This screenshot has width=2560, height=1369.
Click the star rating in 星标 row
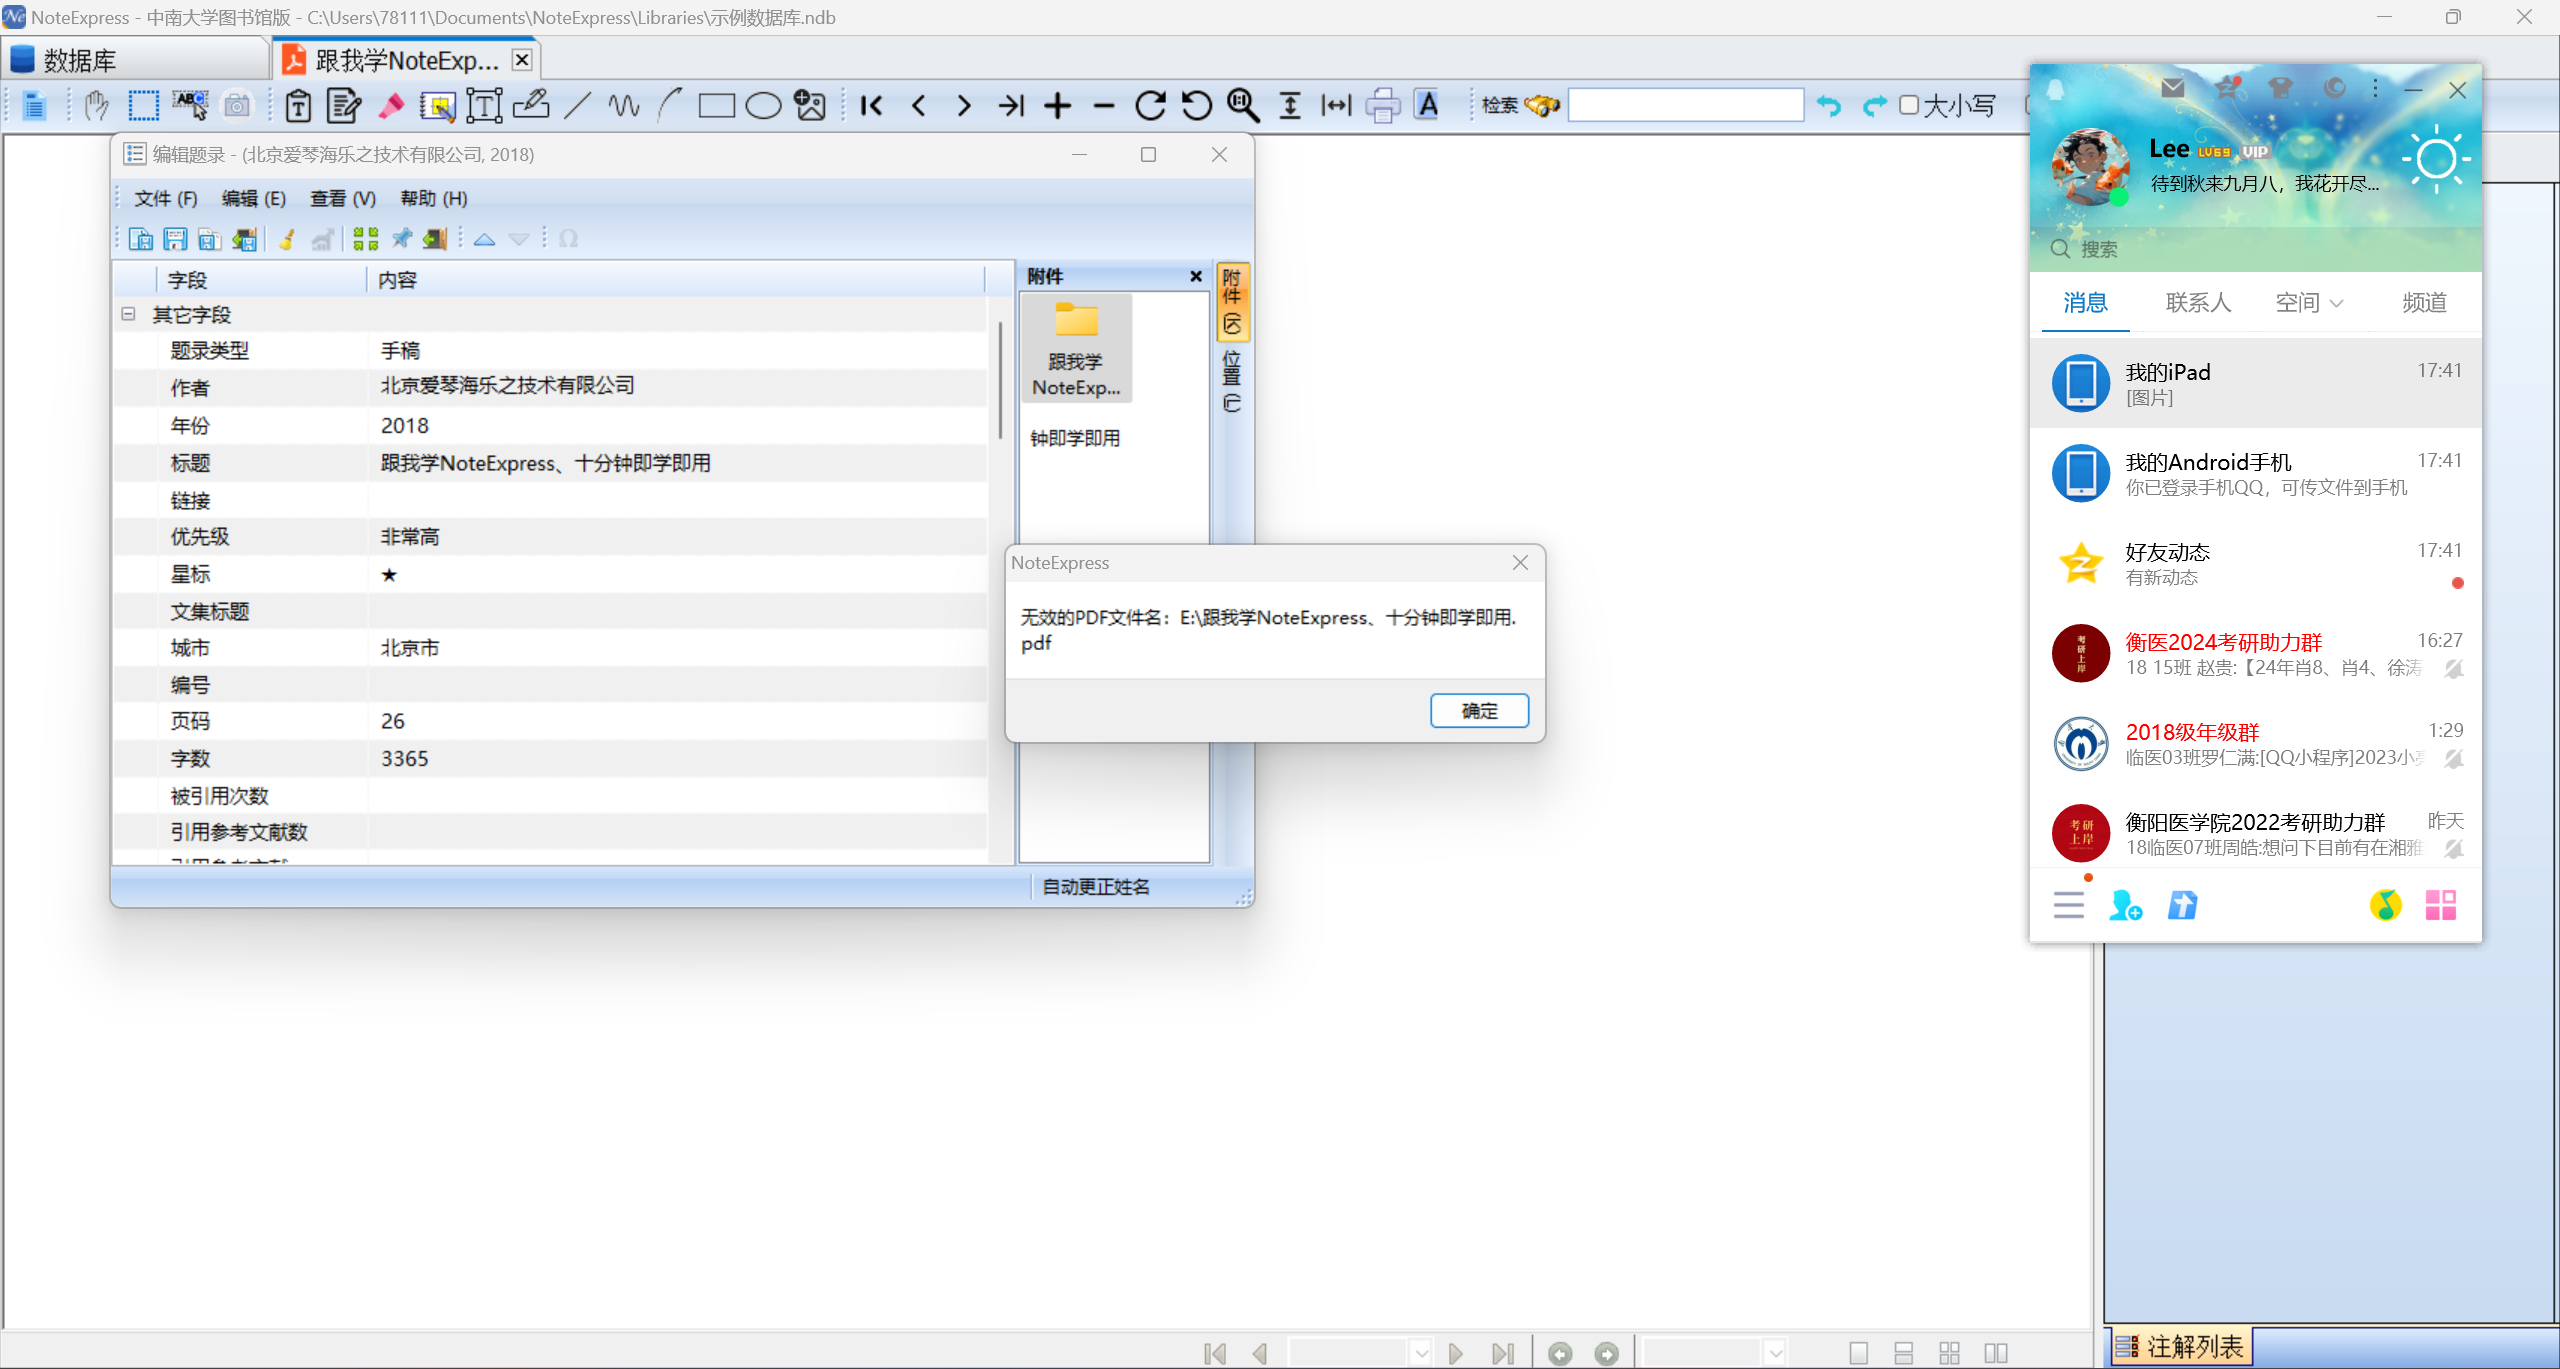coord(389,575)
